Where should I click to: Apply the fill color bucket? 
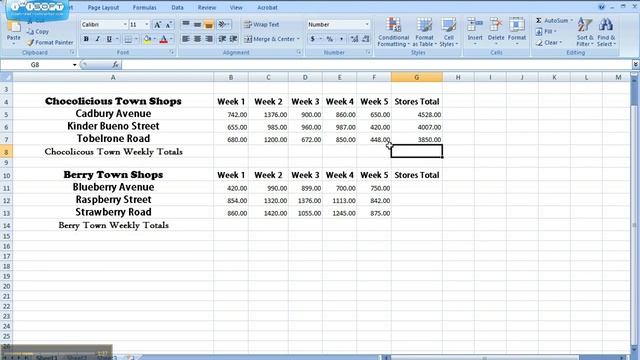point(147,39)
